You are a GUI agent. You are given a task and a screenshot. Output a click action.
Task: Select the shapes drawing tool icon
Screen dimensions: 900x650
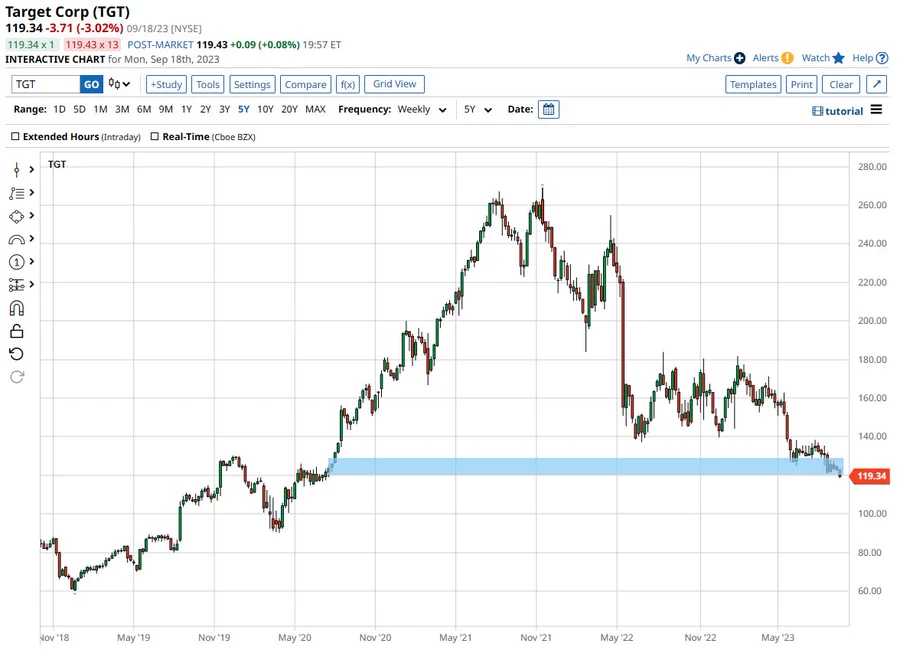(x=17, y=216)
